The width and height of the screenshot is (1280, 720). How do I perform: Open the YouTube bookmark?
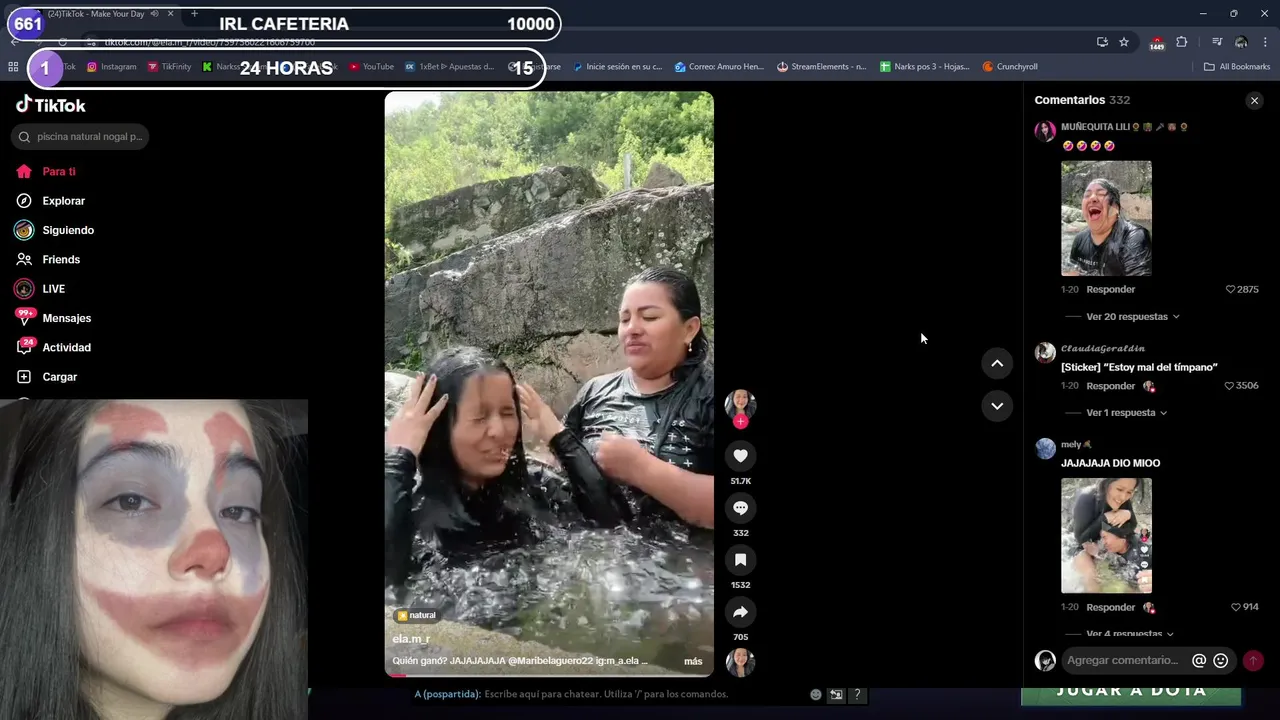pos(371,67)
